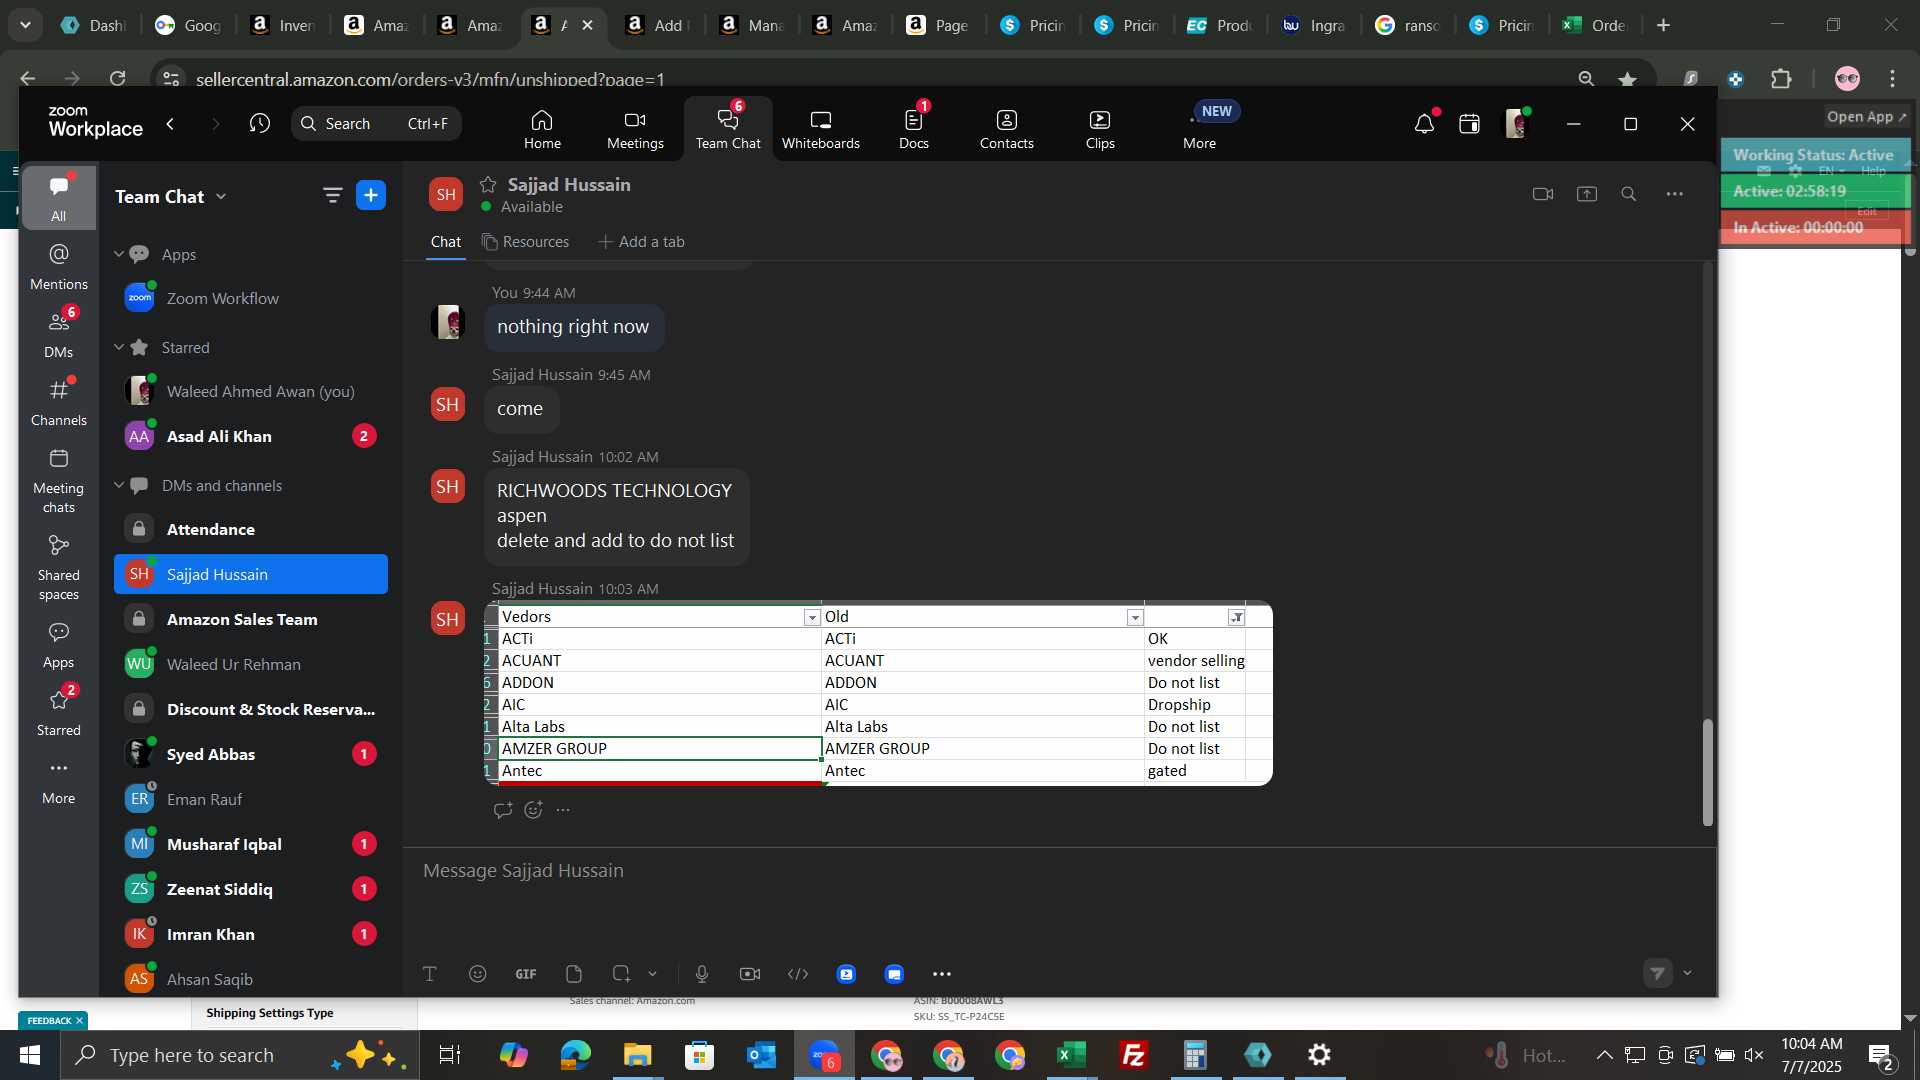Open More options in left sidebar

59,780
